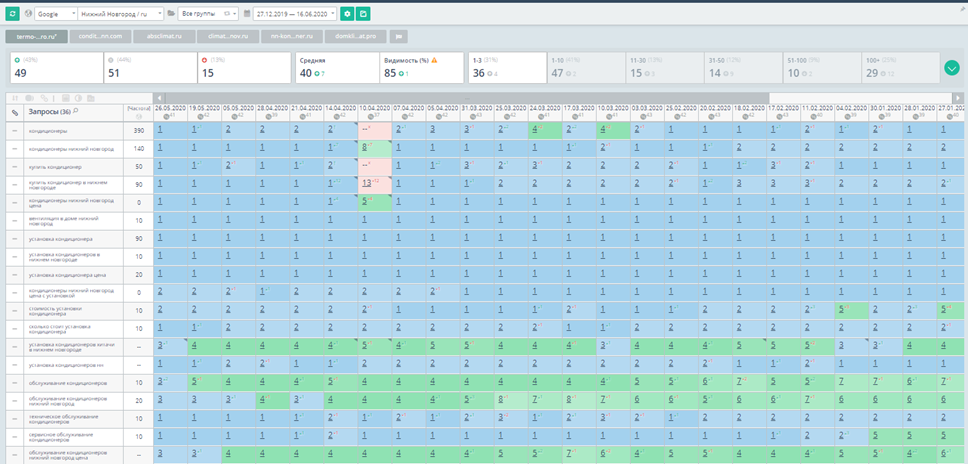Click the paperclip icon in table header
968x465 pixels.
[15, 112]
